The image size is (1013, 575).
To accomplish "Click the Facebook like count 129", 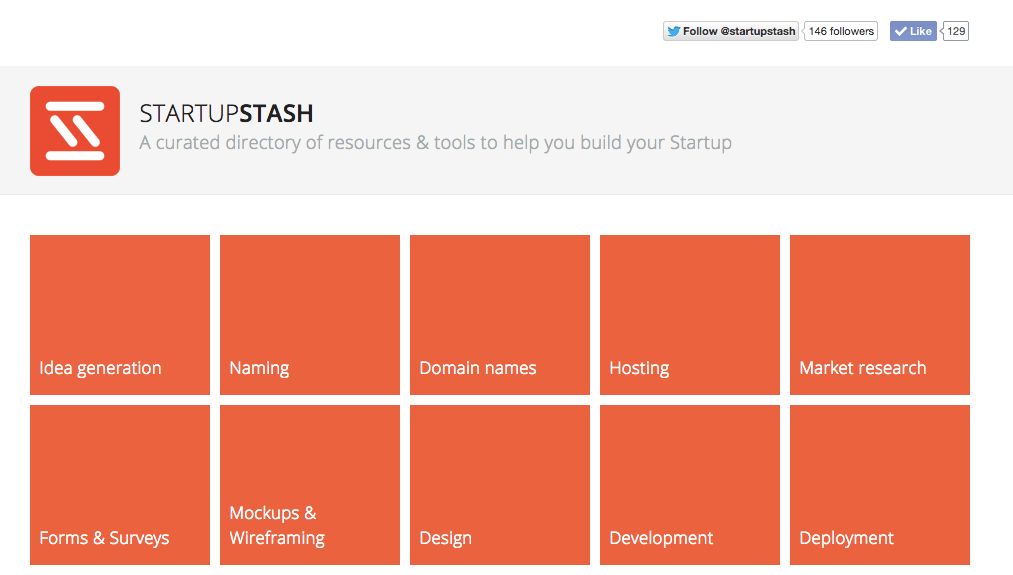I will click(956, 31).
